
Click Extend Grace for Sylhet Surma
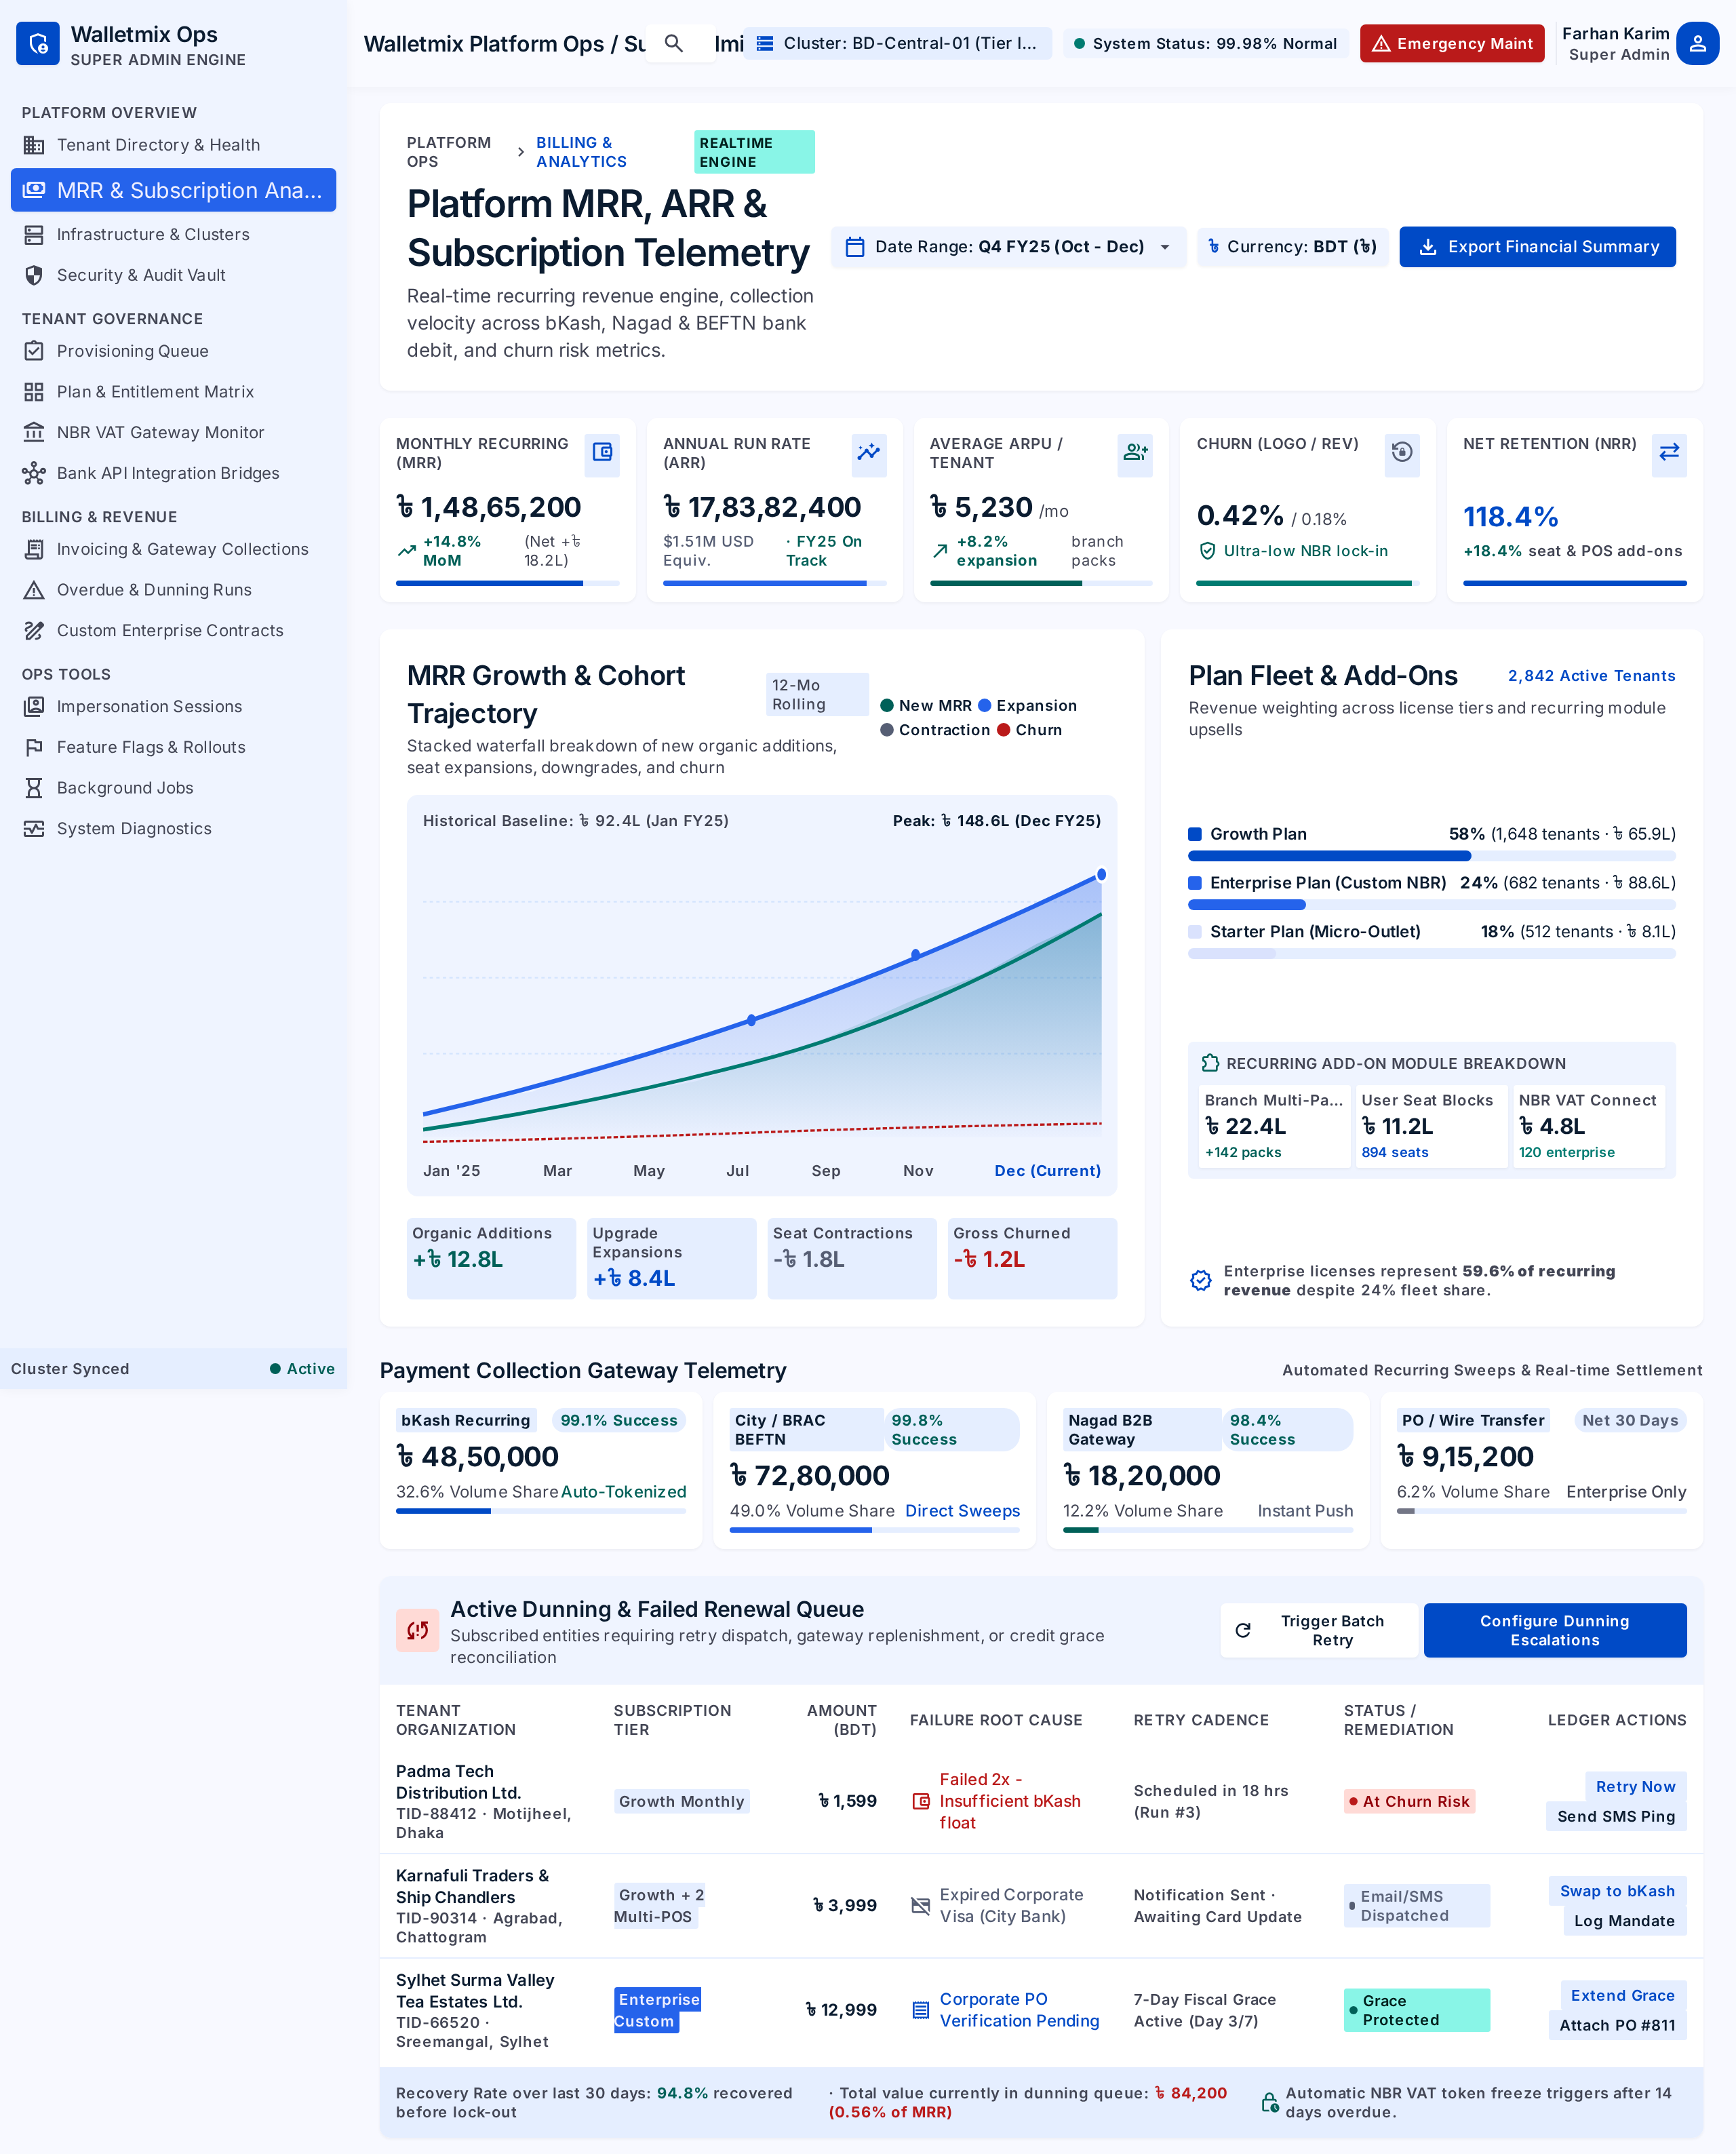tap(1623, 1996)
